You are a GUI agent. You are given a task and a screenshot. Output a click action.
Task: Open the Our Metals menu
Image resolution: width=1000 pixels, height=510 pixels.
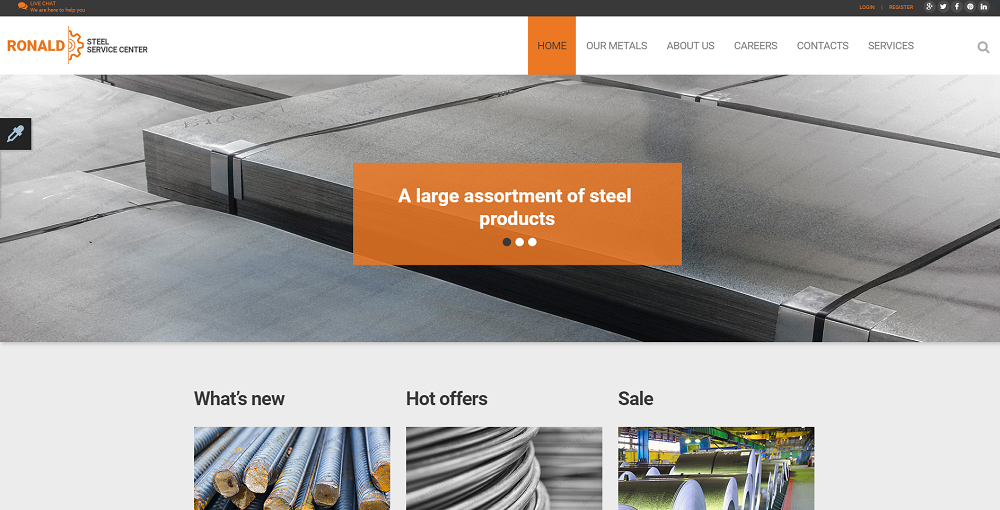click(617, 46)
